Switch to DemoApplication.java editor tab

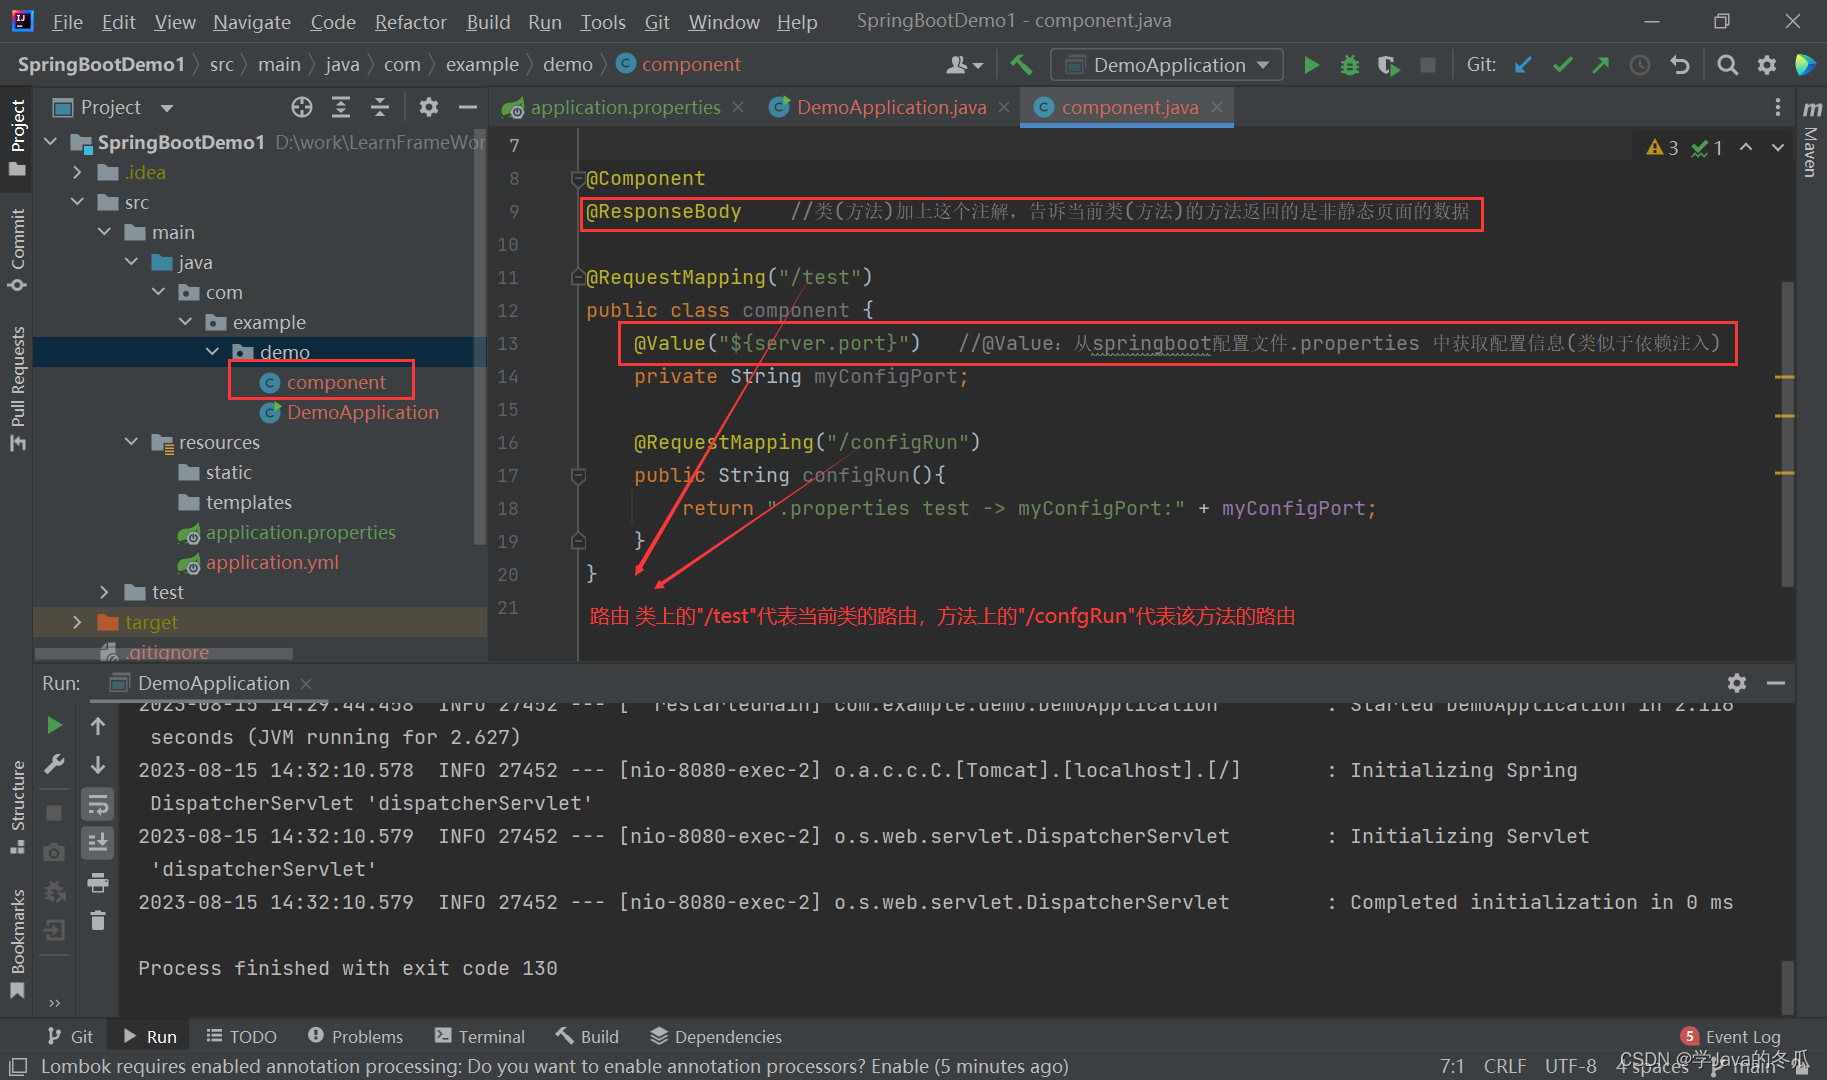[891, 107]
